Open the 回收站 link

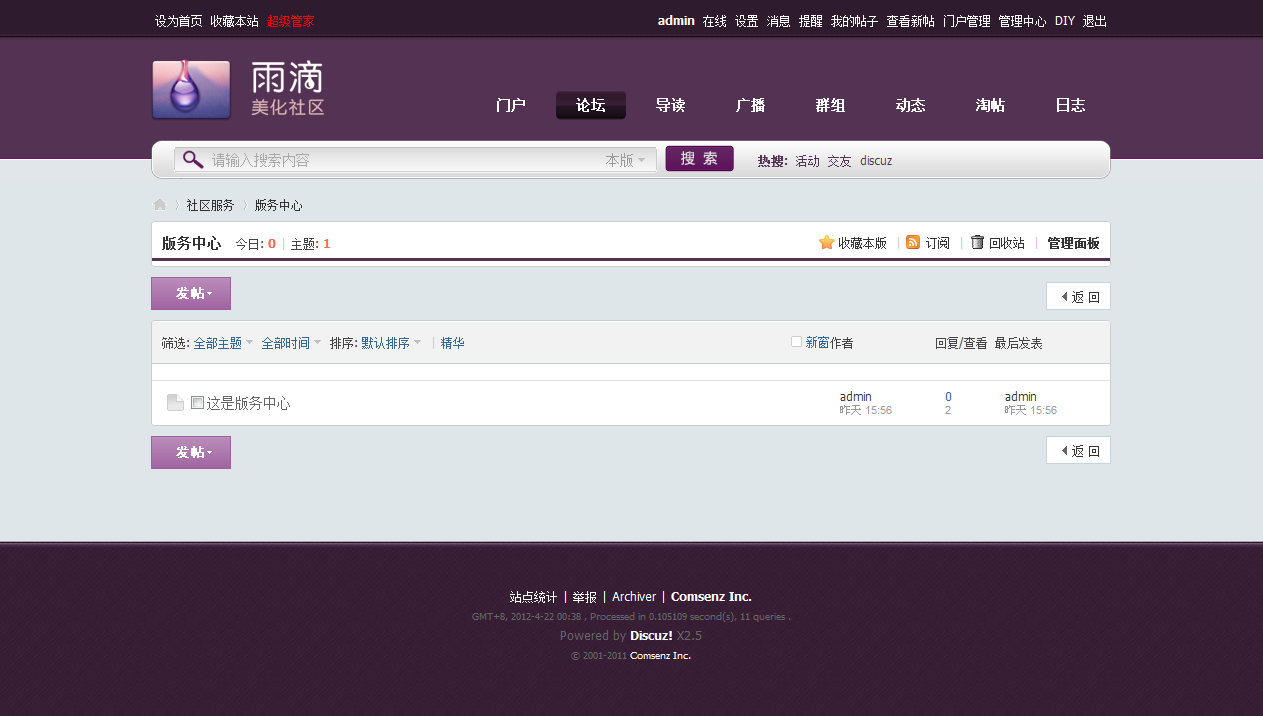pos(1007,243)
